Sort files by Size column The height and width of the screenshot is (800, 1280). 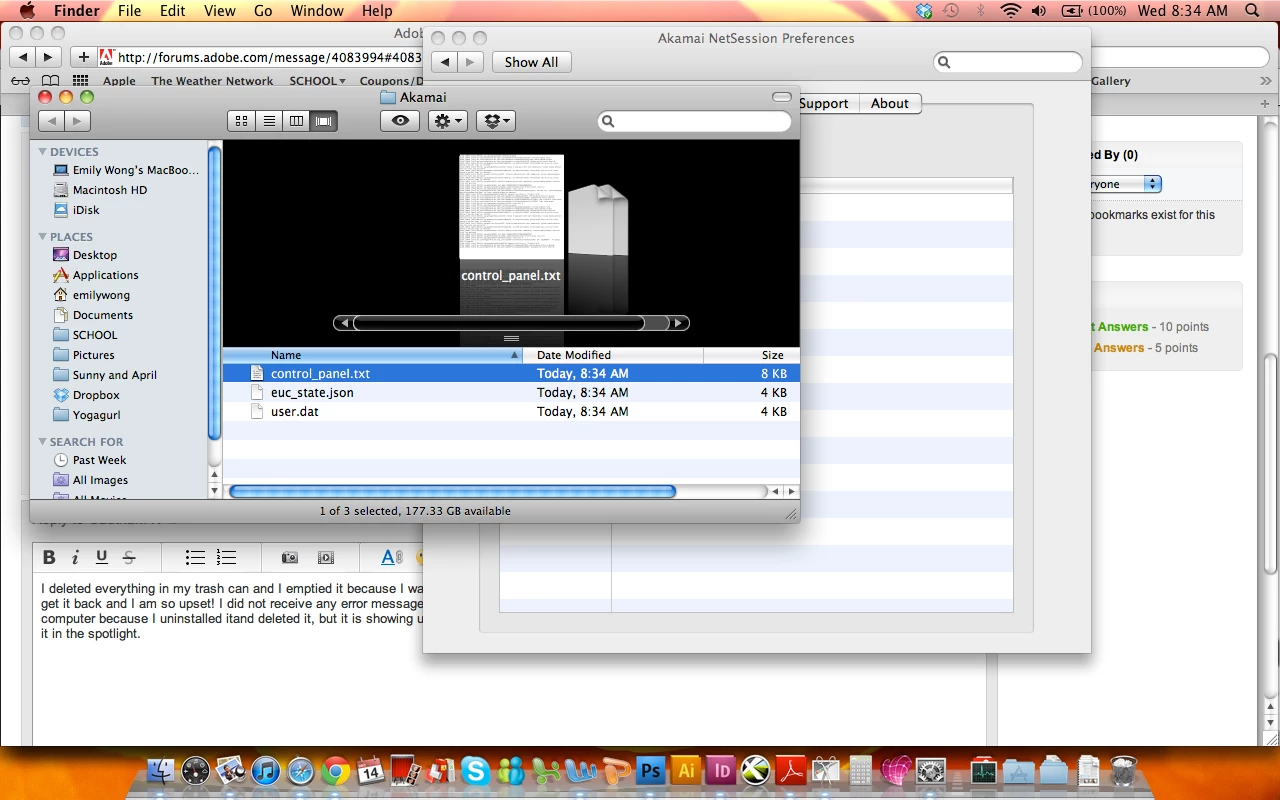[751, 355]
